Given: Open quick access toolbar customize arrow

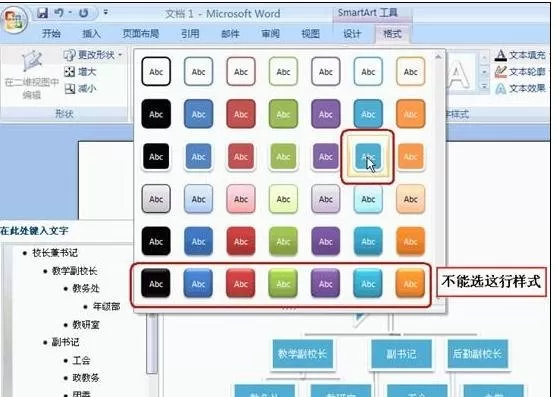Looking at the screenshot, I should pyautogui.click(x=106, y=13).
